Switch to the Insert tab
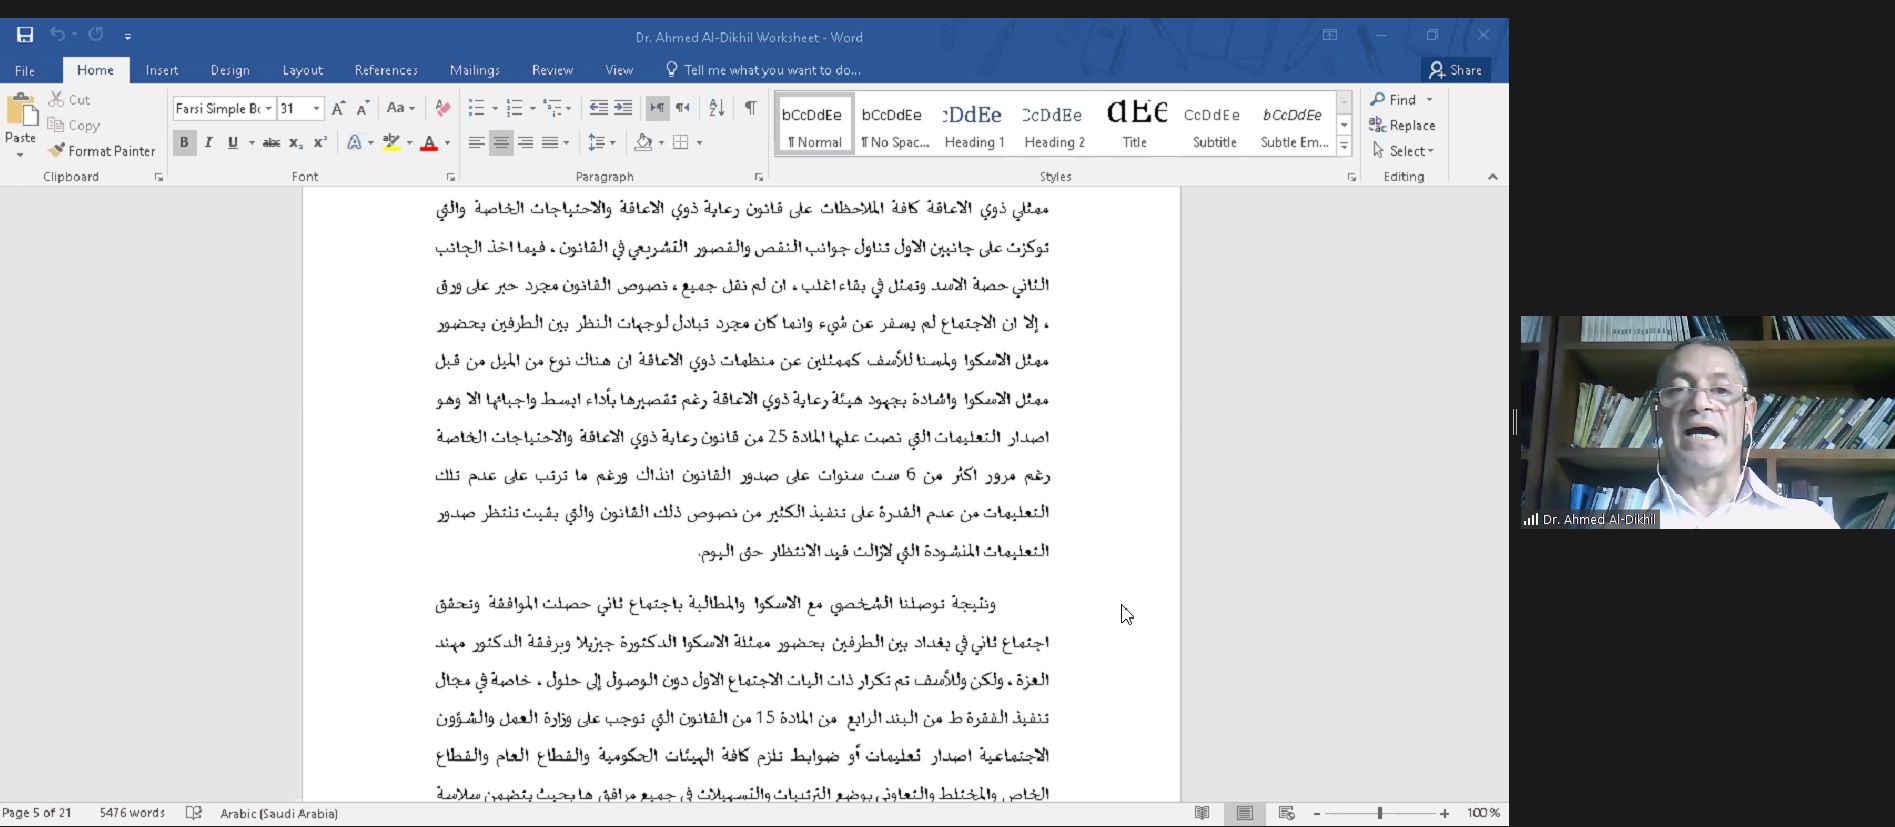 pyautogui.click(x=162, y=70)
